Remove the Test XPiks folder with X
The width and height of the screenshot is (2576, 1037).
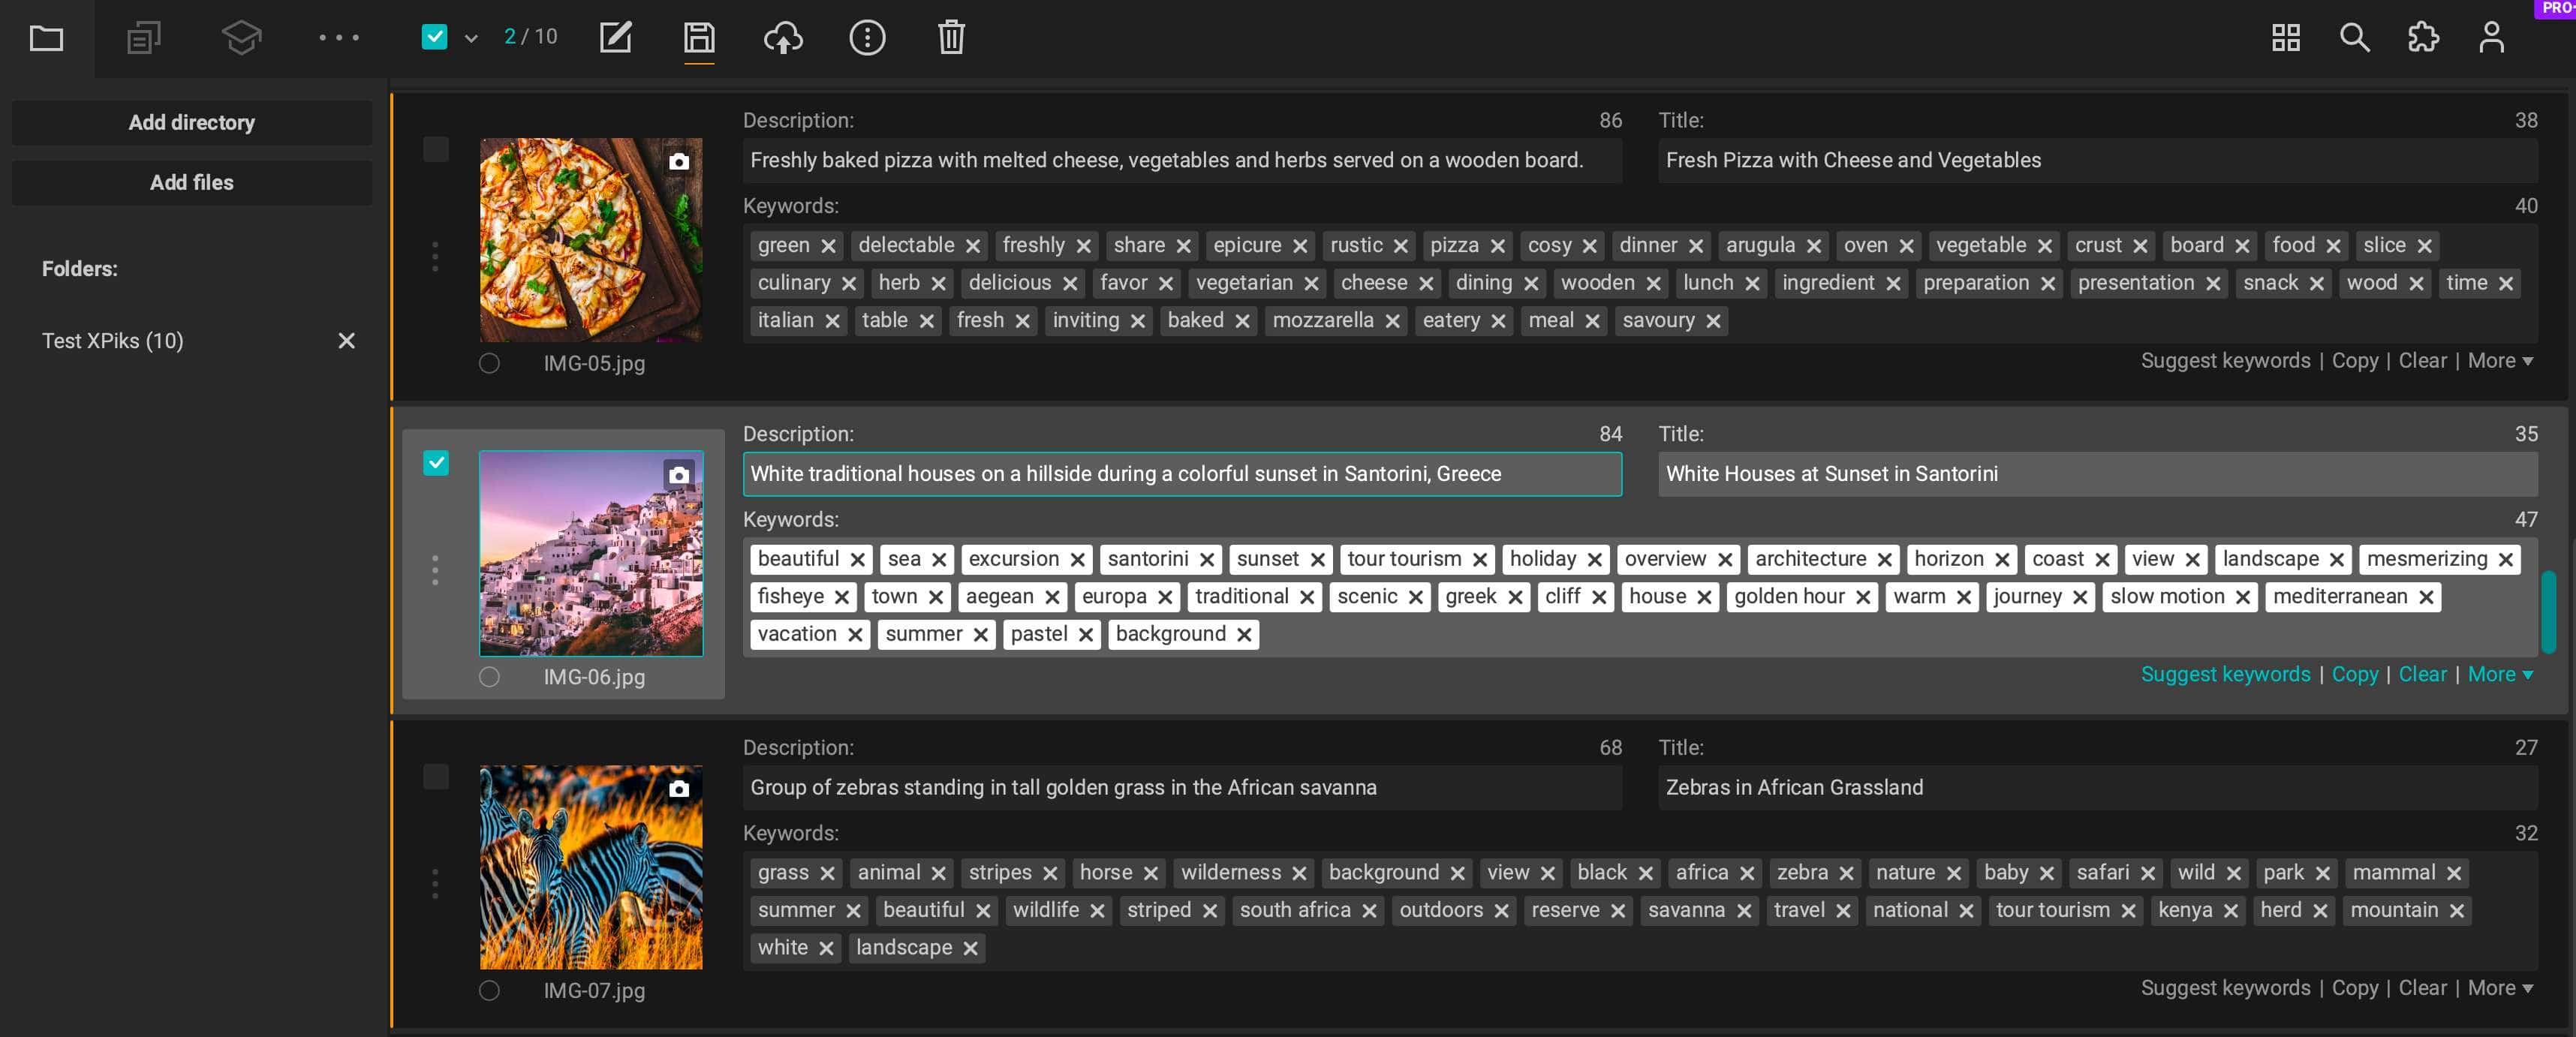coord(346,341)
